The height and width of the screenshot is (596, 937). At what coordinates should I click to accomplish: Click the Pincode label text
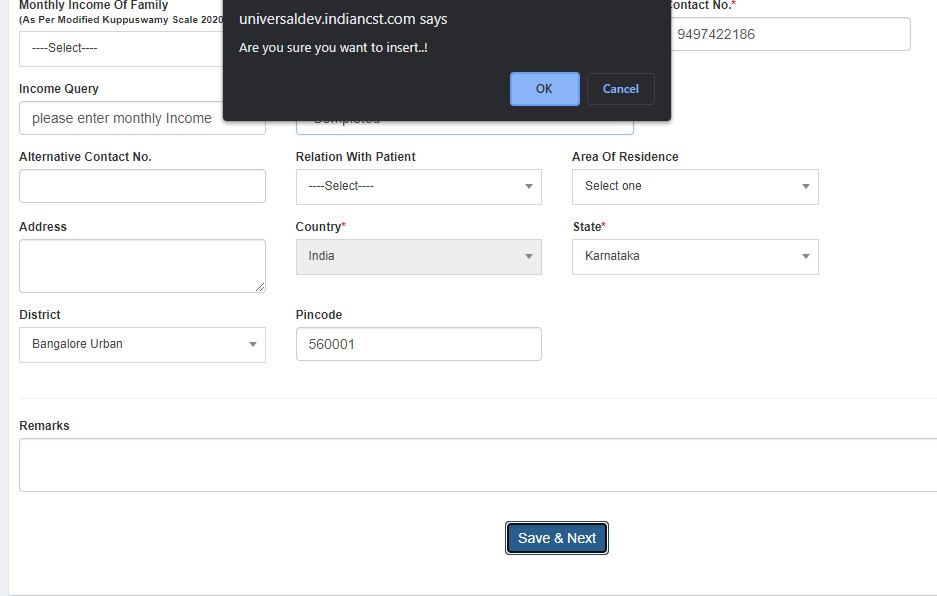click(318, 315)
